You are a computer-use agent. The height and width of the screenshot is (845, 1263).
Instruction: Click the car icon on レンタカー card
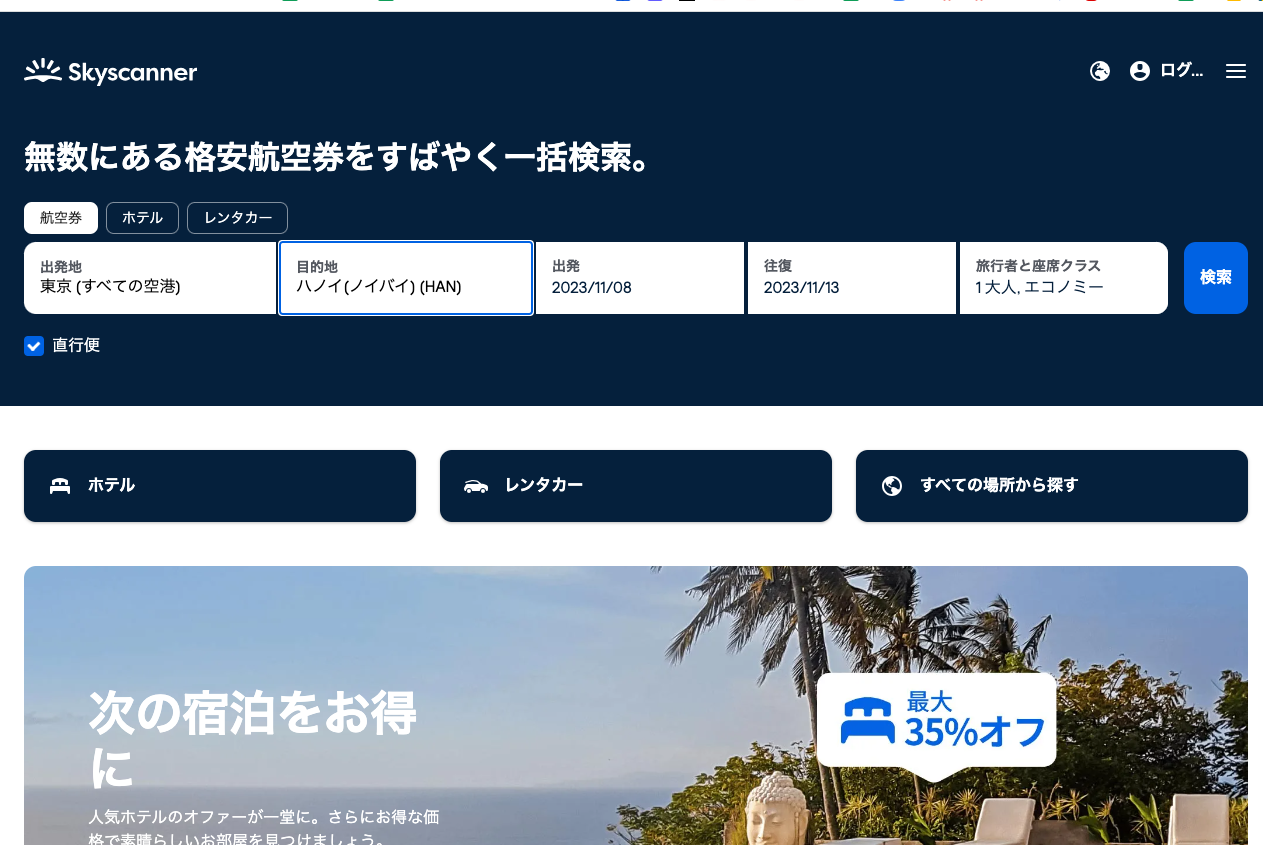[476, 486]
